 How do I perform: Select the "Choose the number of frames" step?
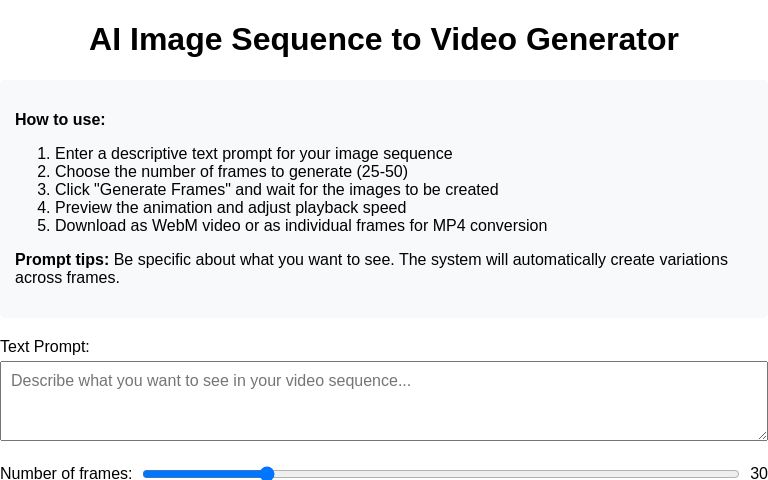[231, 172]
